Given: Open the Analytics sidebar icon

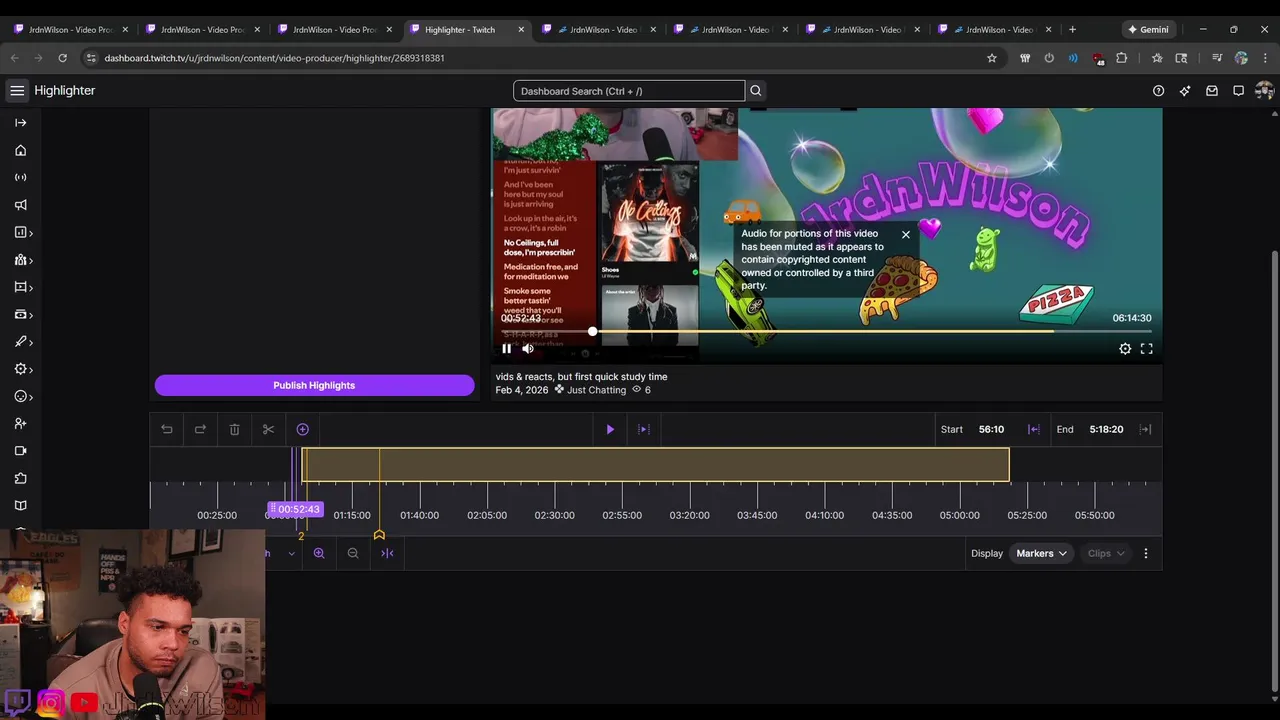Looking at the screenshot, I should (x=20, y=232).
